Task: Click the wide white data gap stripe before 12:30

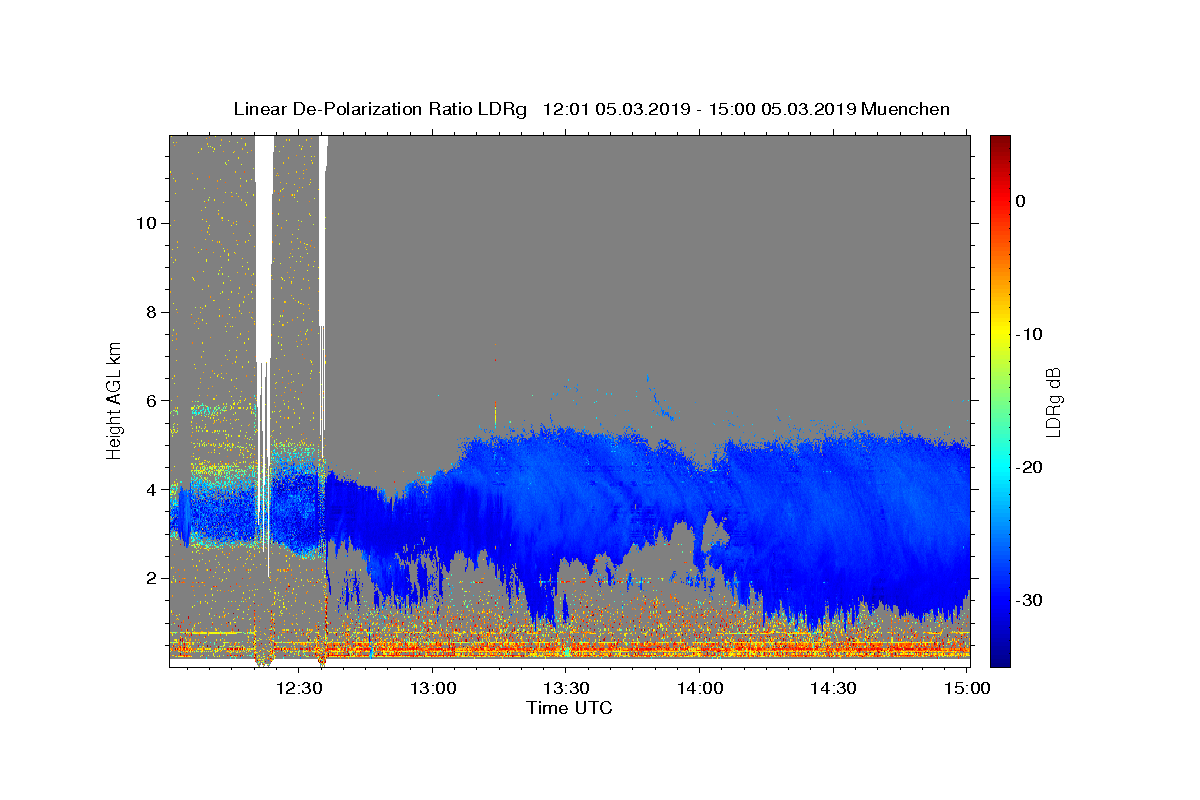Action: tap(264, 248)
